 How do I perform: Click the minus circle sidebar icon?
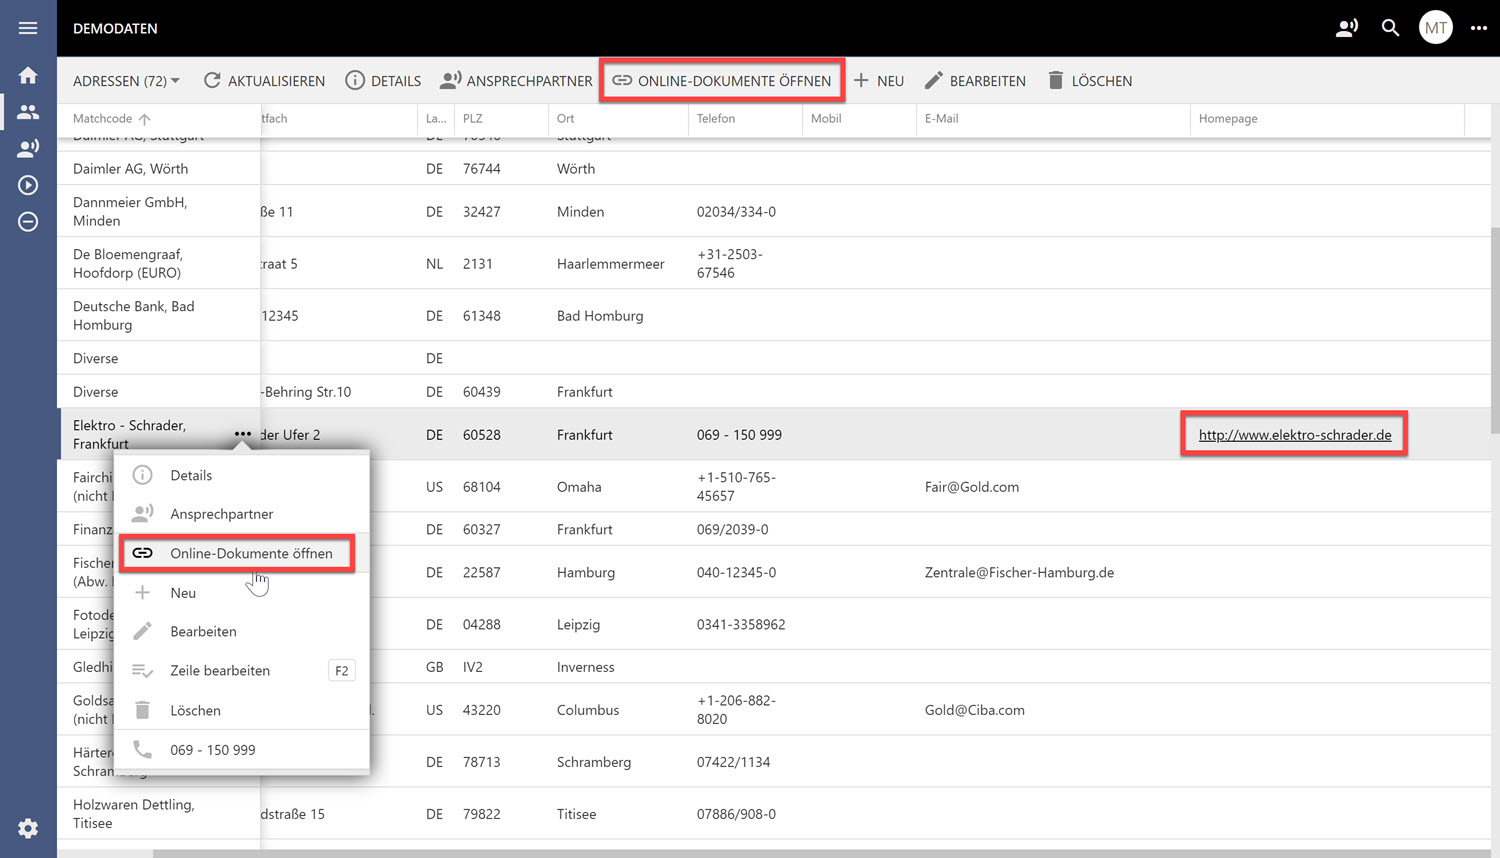pos(28,222)
